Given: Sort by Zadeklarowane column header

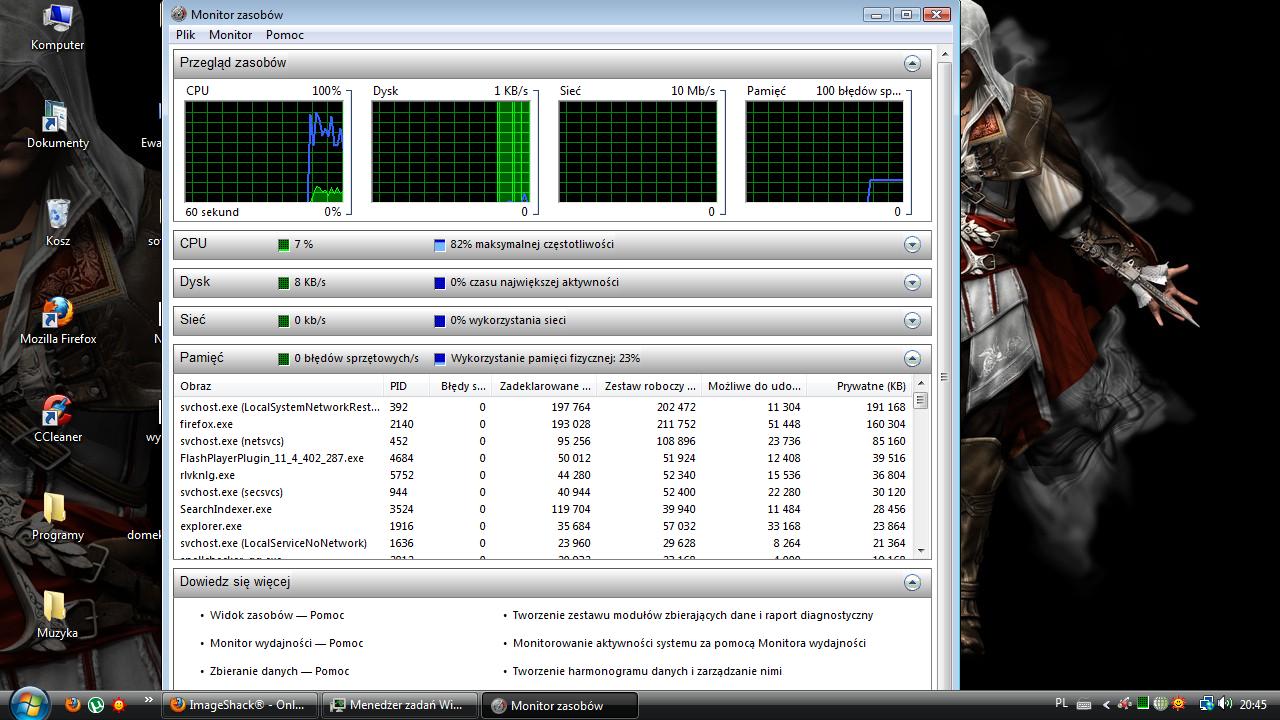Looking at the screenshot, I should pyautogui.click(x=543, y=386).
